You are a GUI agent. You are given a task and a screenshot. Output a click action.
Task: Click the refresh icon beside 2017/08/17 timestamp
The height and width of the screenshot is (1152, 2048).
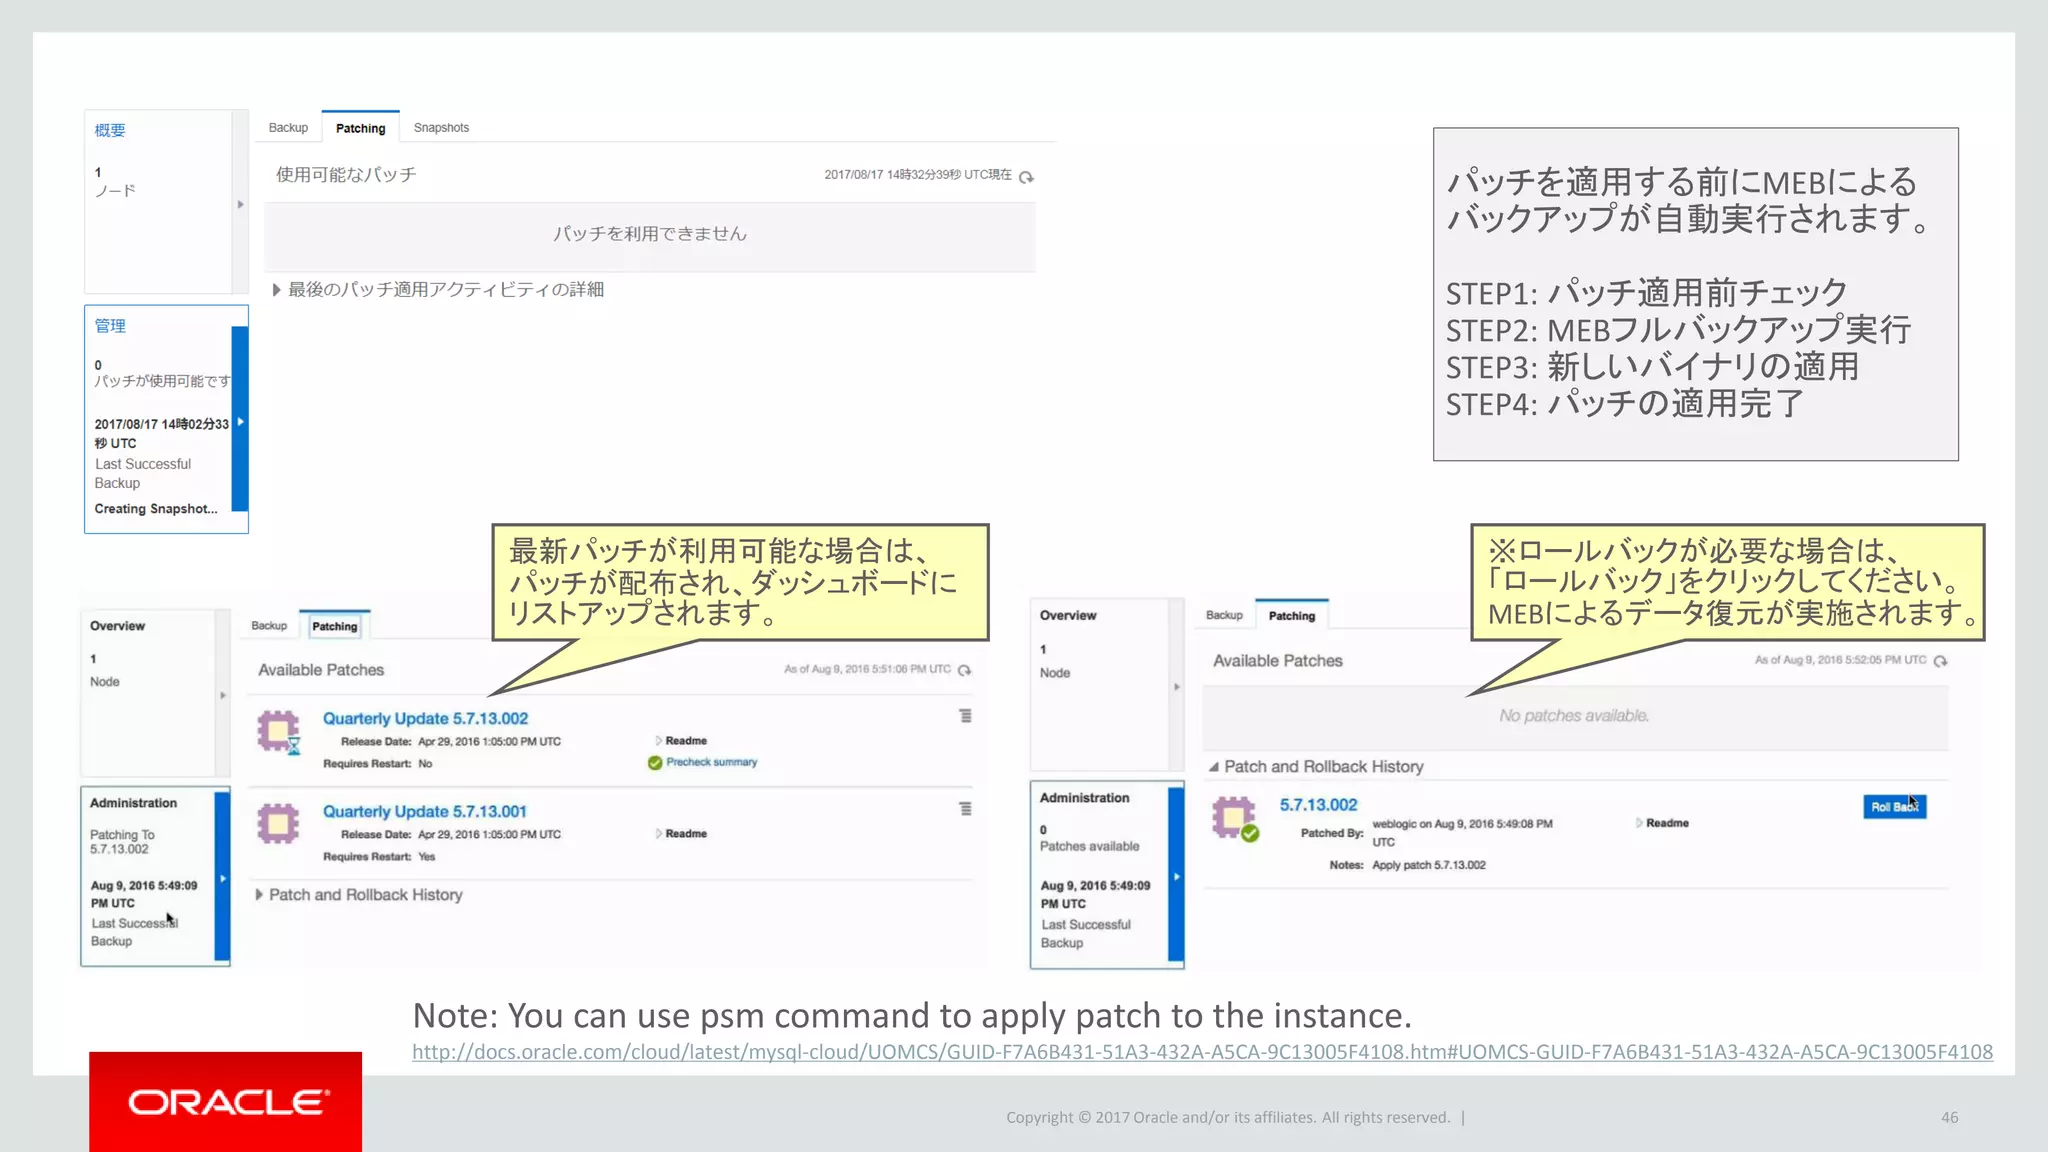[x=1026, y=177]
